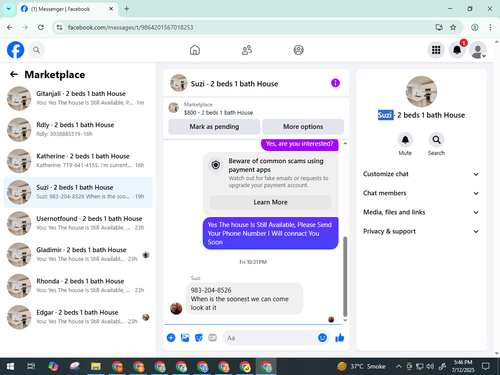Viewport: 500px width, 375px height.
Task: Click the volume icon in system tray
Action: (430, 367)
